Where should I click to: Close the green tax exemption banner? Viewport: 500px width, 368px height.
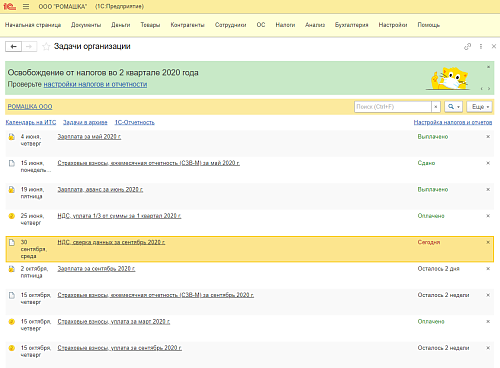tap(488, 67)
